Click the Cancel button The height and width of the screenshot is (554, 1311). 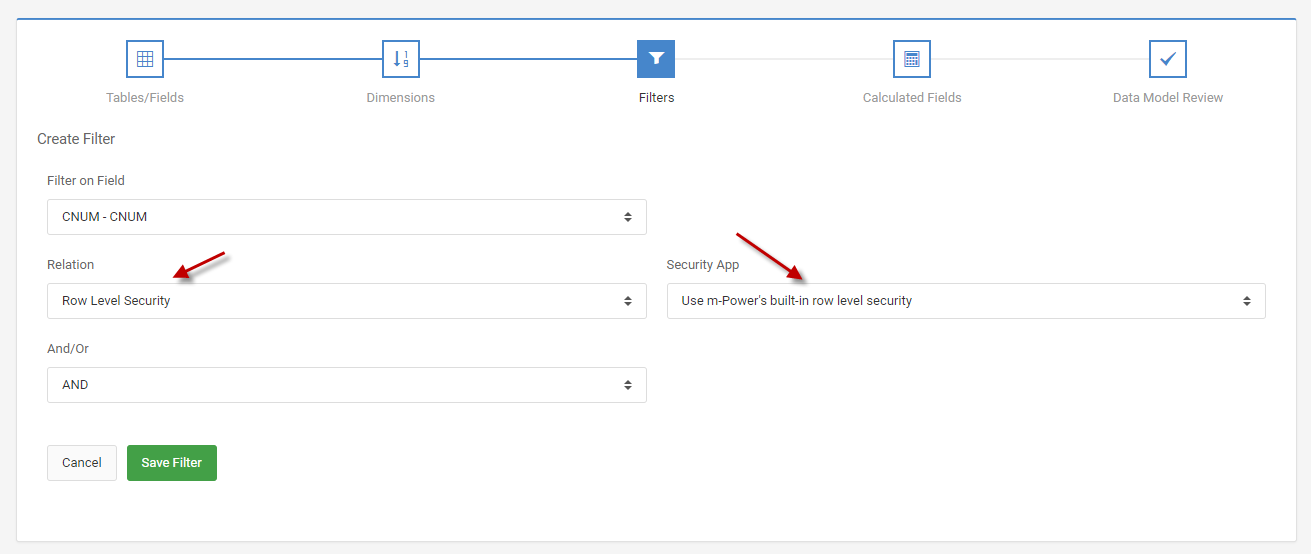click(x=82, y=463)
